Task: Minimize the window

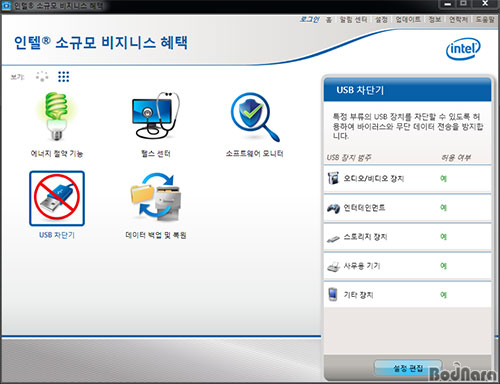Action: coord(448,4)
